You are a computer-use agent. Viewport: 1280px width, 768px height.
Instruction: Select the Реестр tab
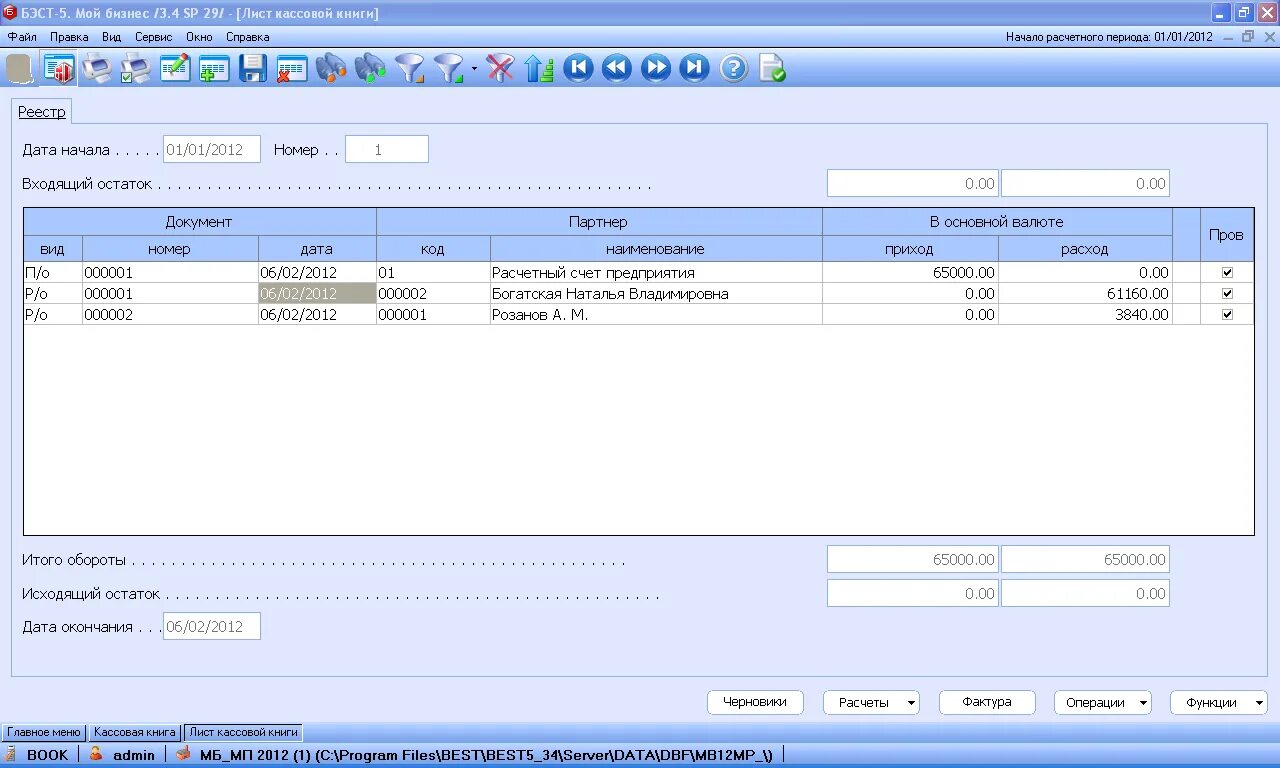42,112
